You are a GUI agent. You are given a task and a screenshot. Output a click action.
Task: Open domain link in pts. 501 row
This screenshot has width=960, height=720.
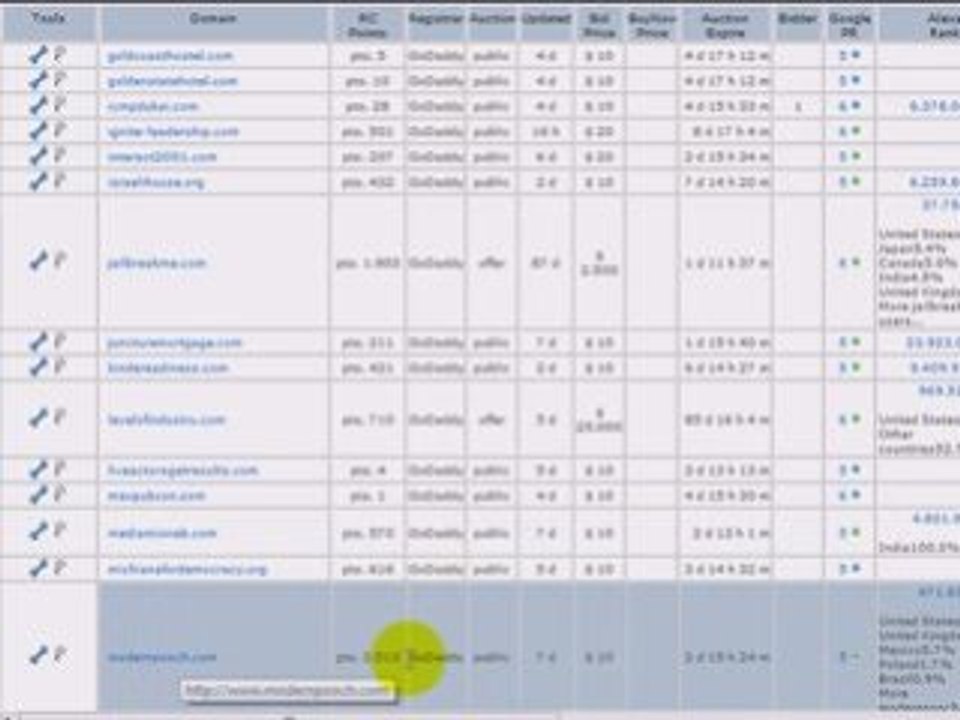(172, 132)
